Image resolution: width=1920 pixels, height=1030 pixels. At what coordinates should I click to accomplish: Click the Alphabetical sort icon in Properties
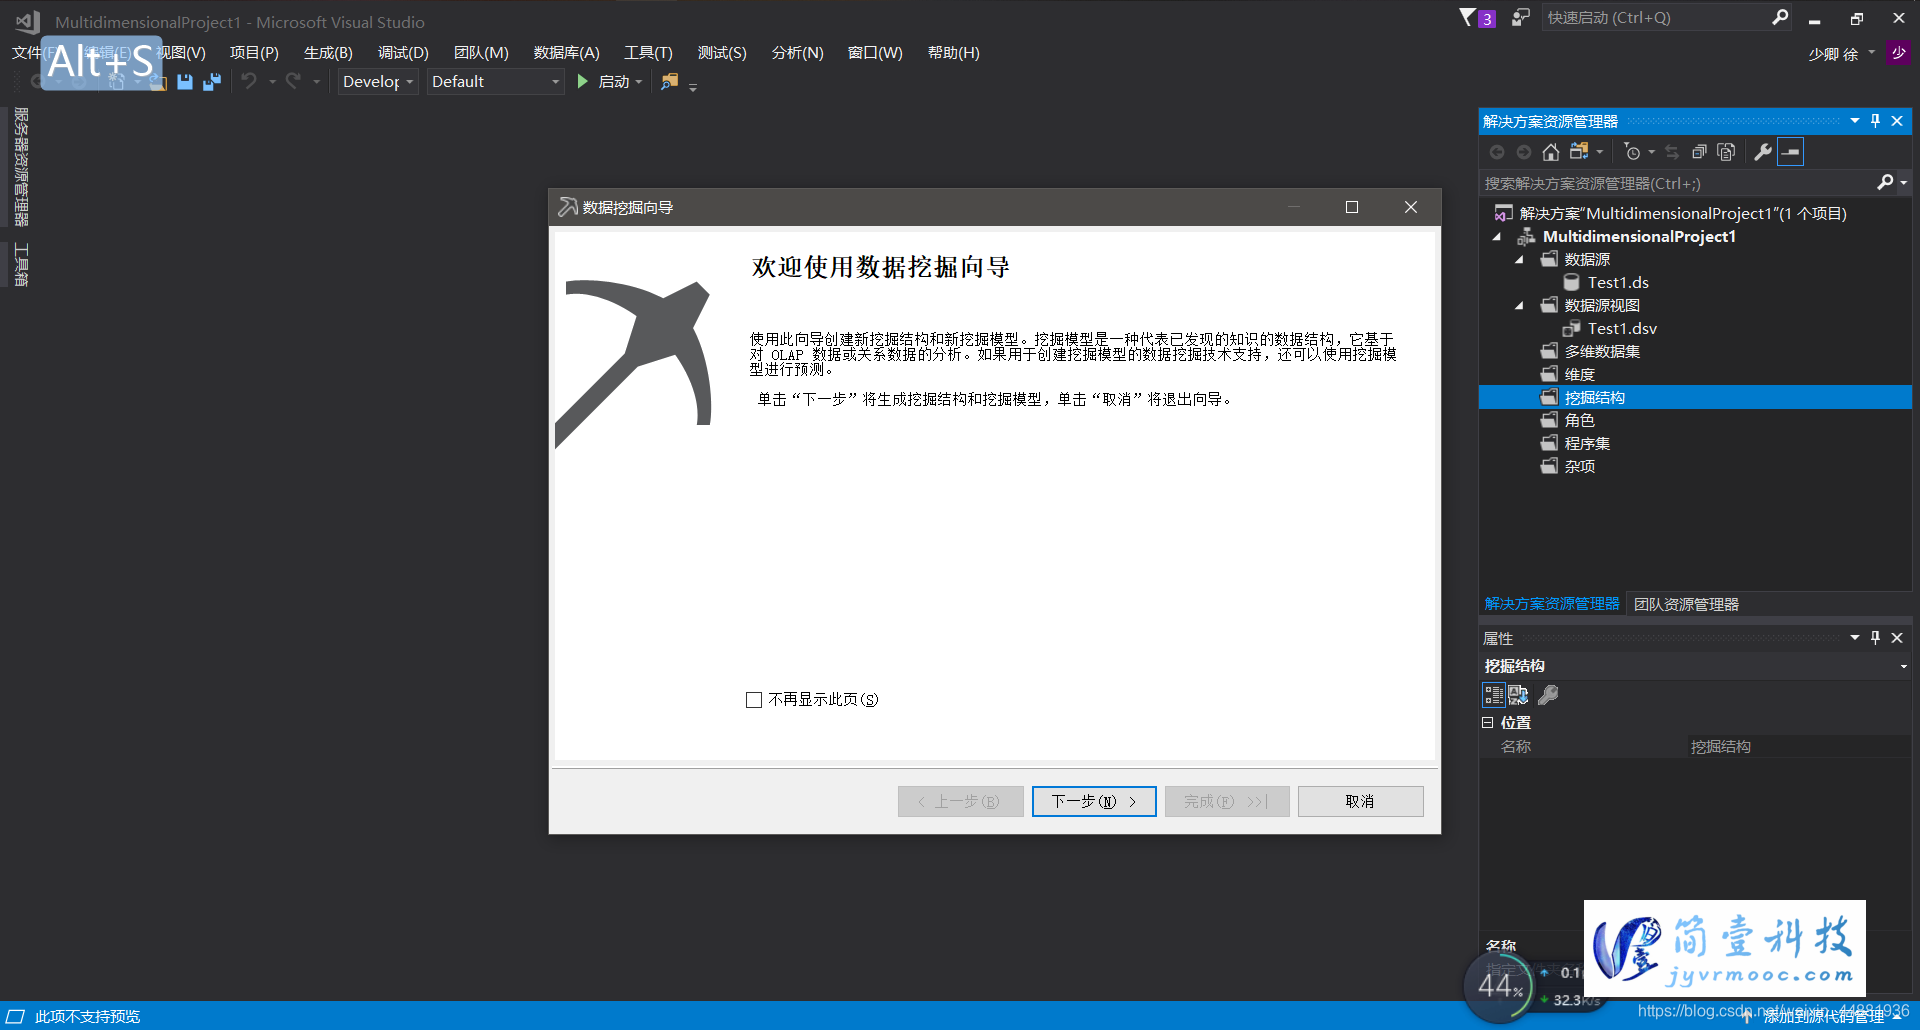coord(1518,694)
